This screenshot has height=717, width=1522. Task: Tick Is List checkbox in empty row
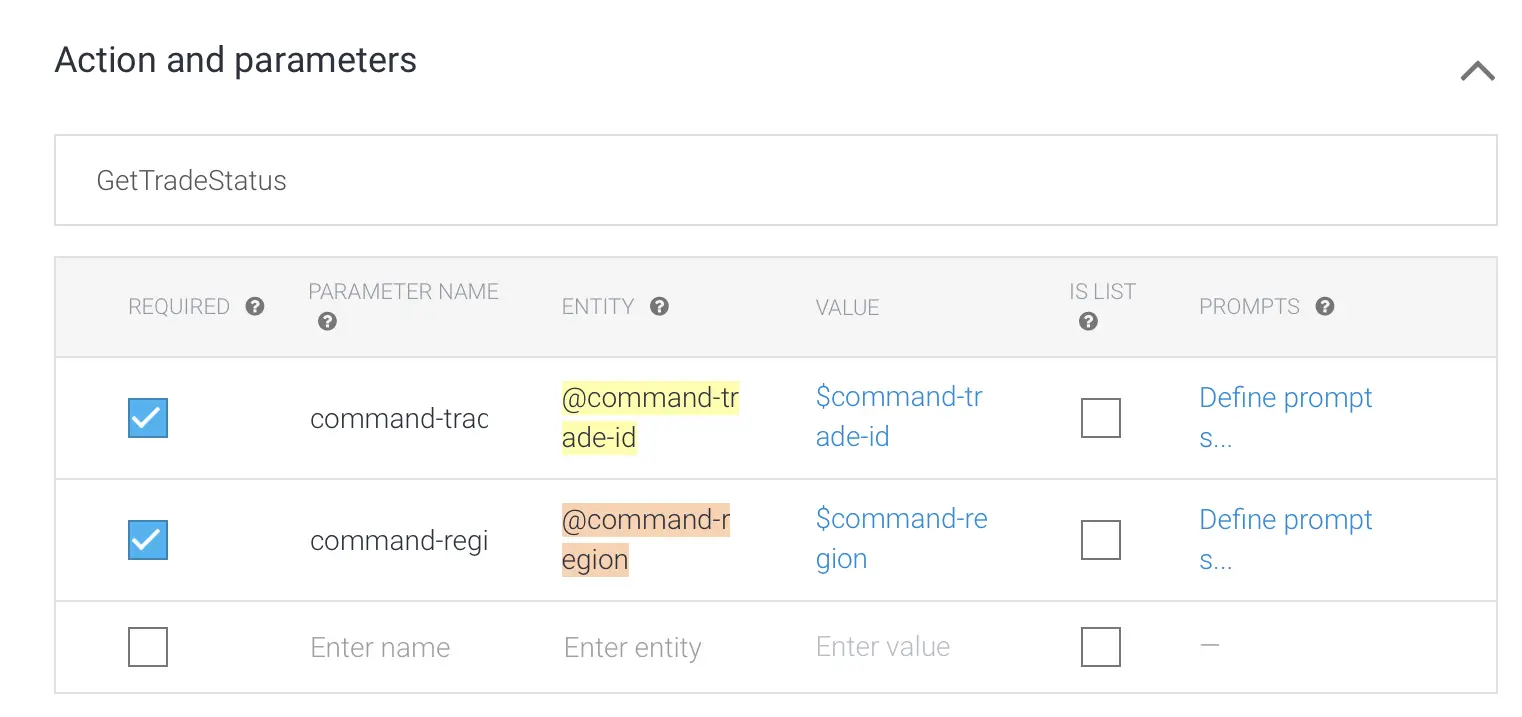click(x=1101, y=647)
